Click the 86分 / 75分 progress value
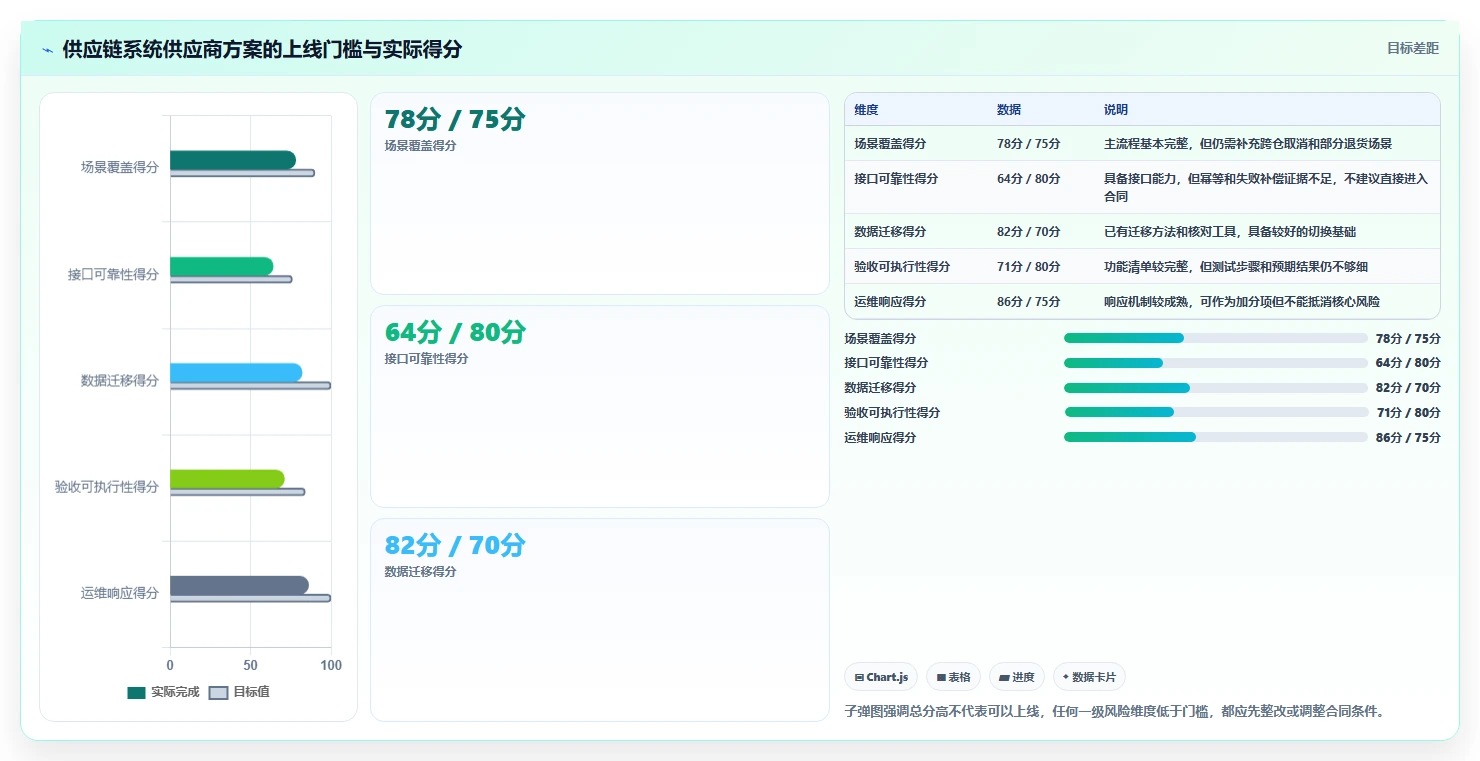This screenshot has width=1480, height=761. pos(1408,438)
